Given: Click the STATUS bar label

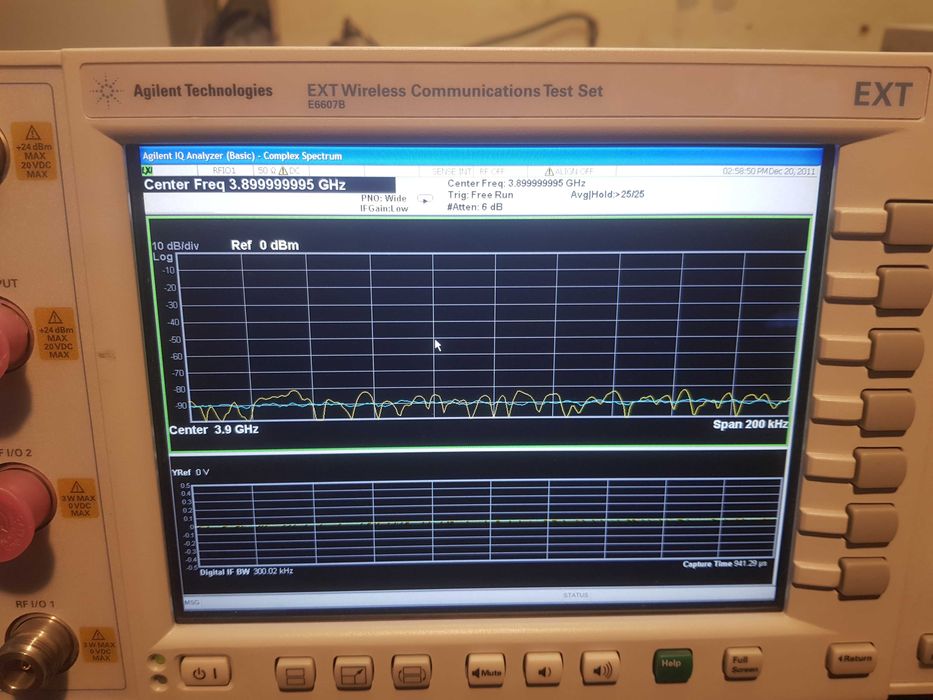Looking at the screenshot, I should click(x=575, y=595).
